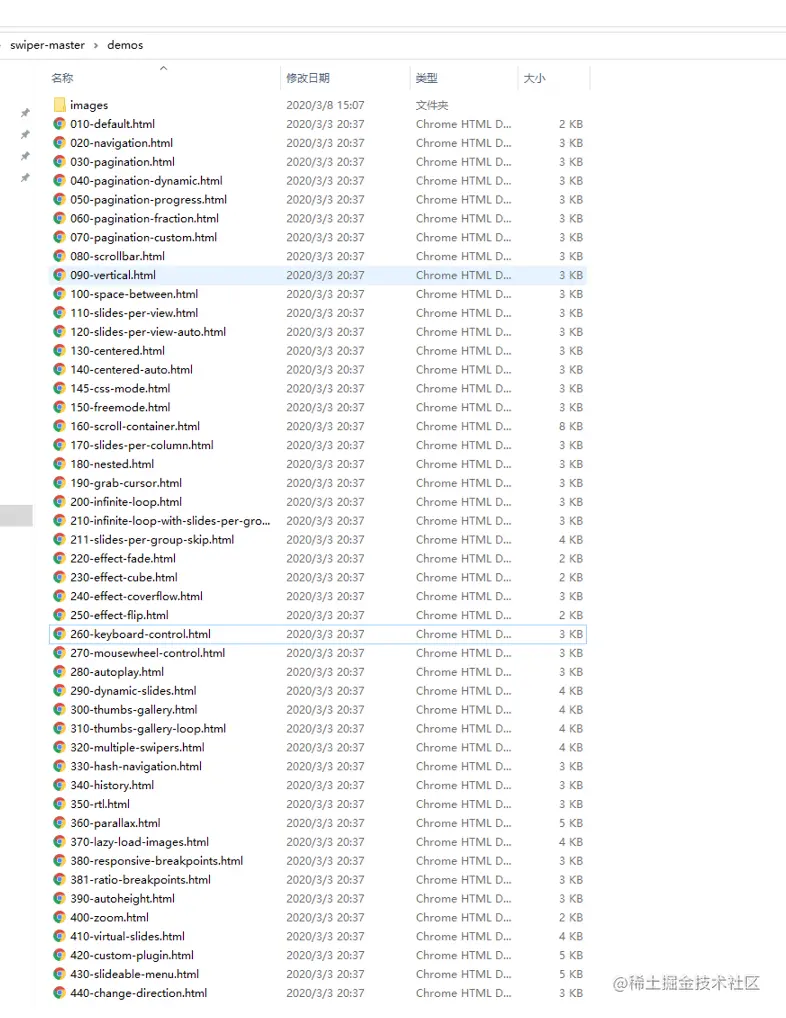Expand the breadcrumb chevron after swiper-master
The image size is (786, 1018).
(96, 45)
